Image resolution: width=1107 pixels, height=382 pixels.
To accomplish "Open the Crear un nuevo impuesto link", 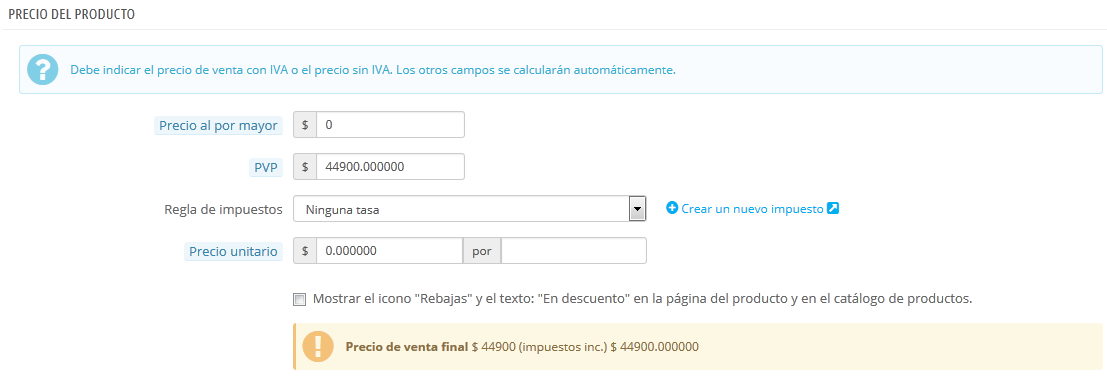I will click(753, 208).
